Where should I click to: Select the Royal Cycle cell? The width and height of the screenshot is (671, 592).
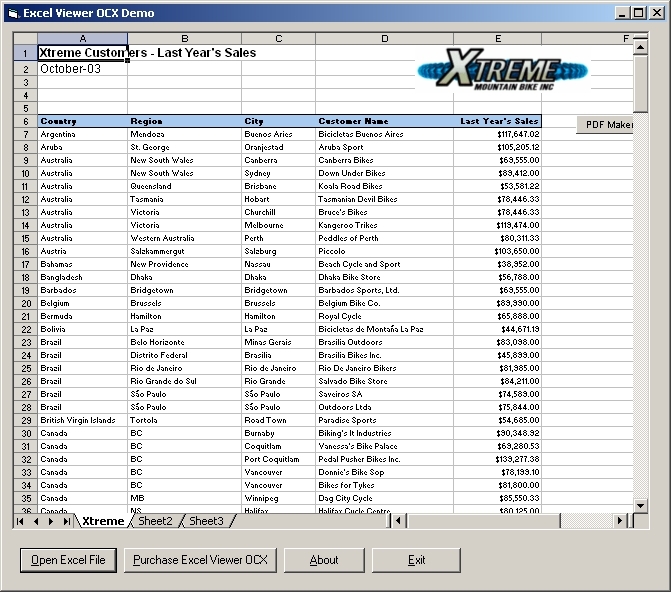pyautogui.click(x=384, y=316)
